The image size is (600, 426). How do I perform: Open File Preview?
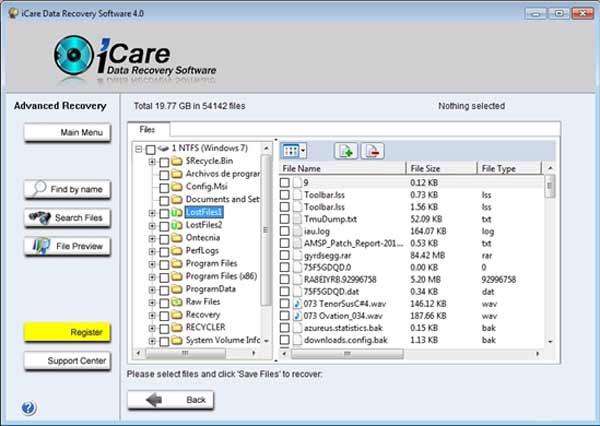[67, 246]
